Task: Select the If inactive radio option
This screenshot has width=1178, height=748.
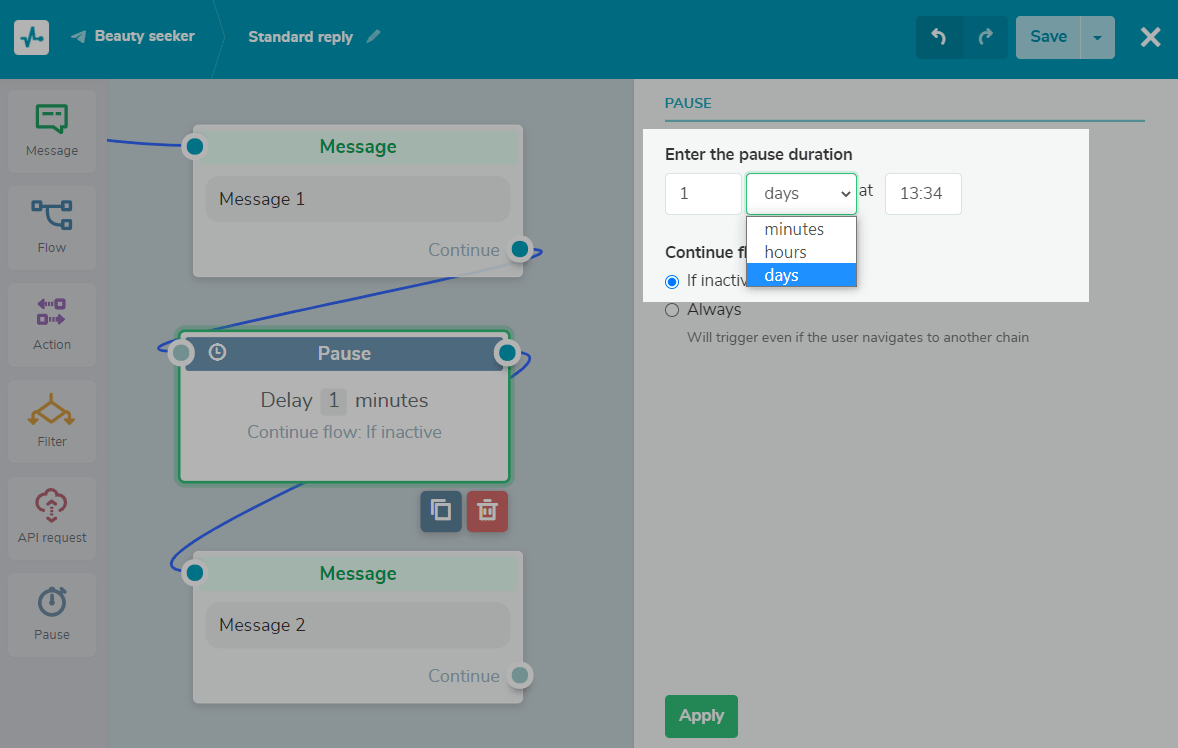Action: tap(672, 282)
